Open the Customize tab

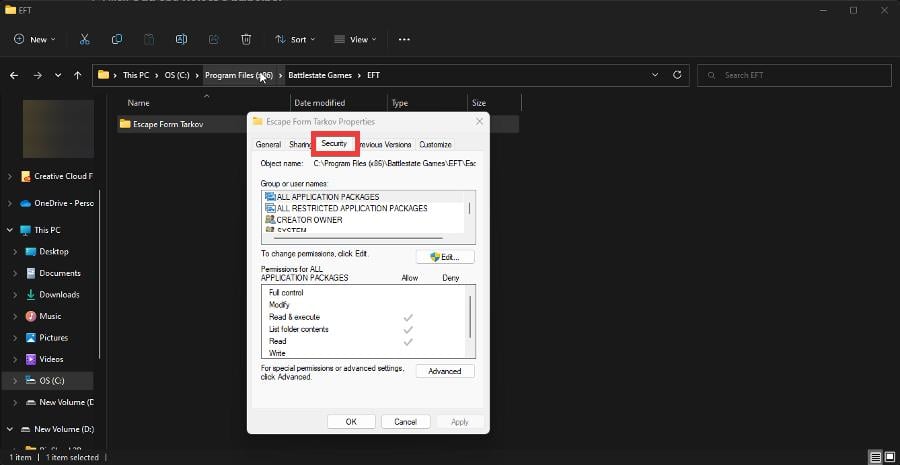point(435,145)
